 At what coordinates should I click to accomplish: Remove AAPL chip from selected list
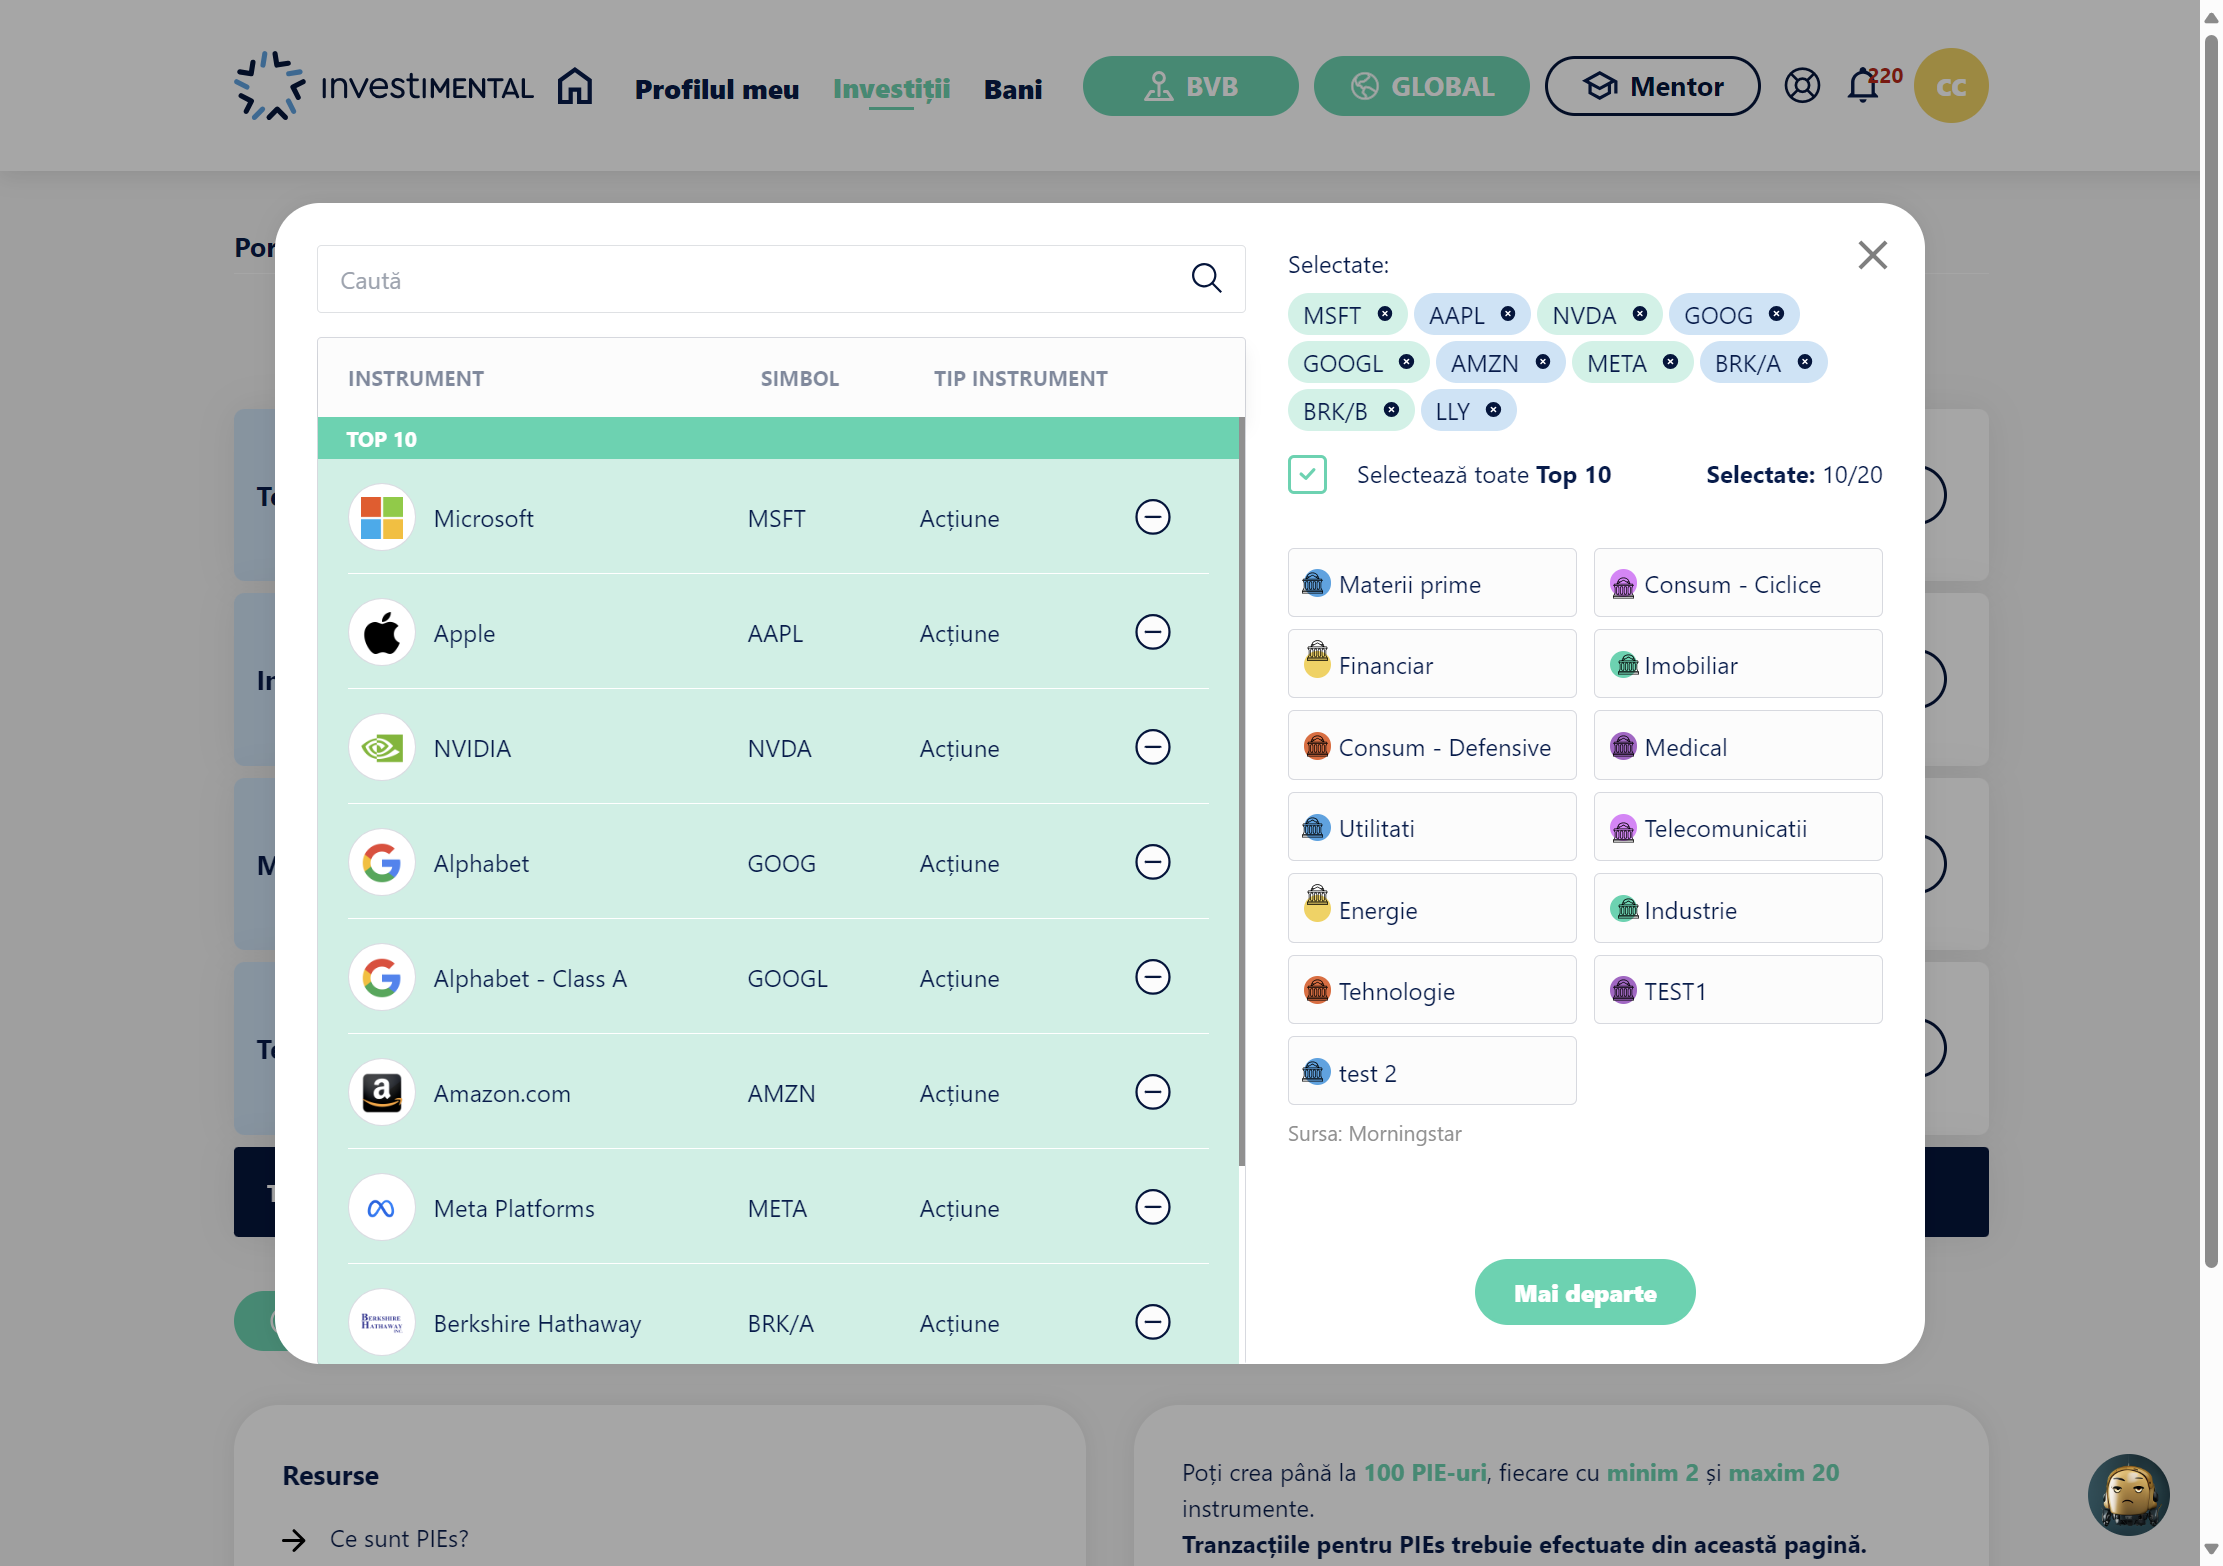tap(1508, 314)
